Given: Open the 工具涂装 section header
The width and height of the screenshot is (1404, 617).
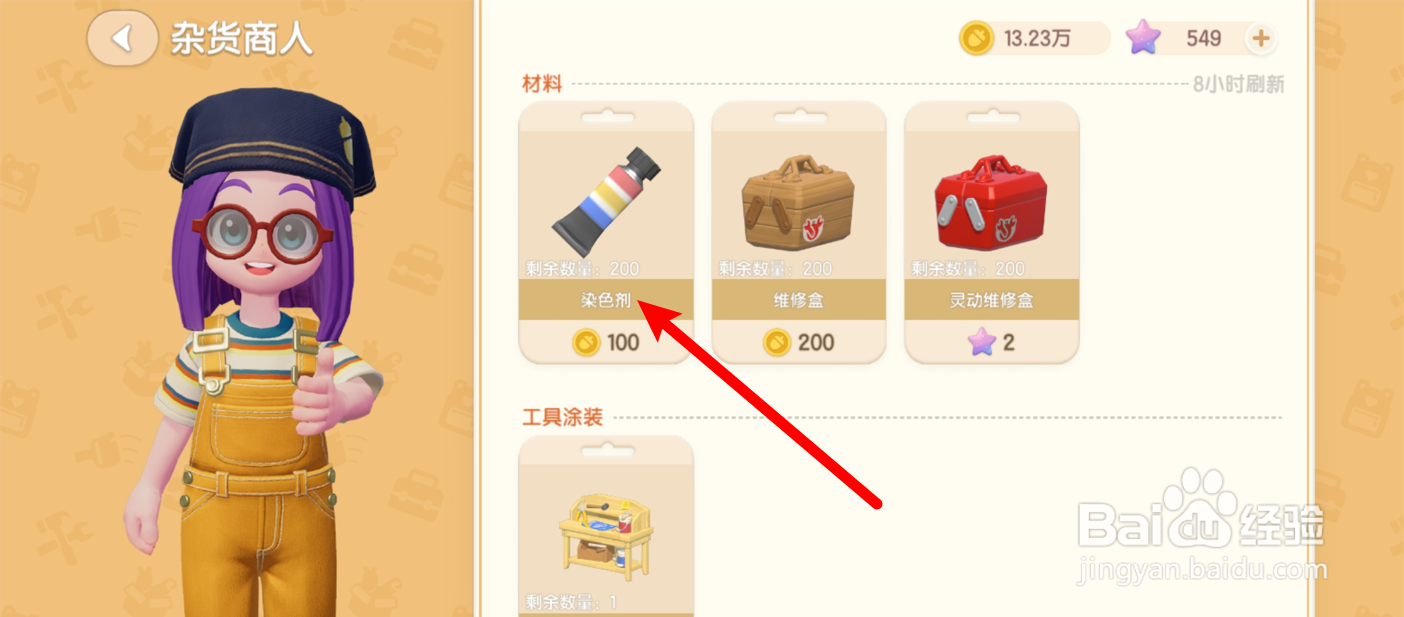Looking at the screenshot, I should [x=562, y=417].
